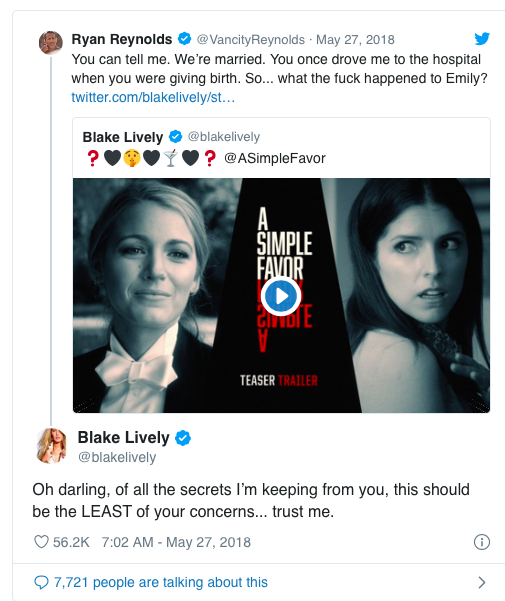Expand conversation with the right chevron
Image resolution: width=505 pixels, height=601 pixels.
482,583
